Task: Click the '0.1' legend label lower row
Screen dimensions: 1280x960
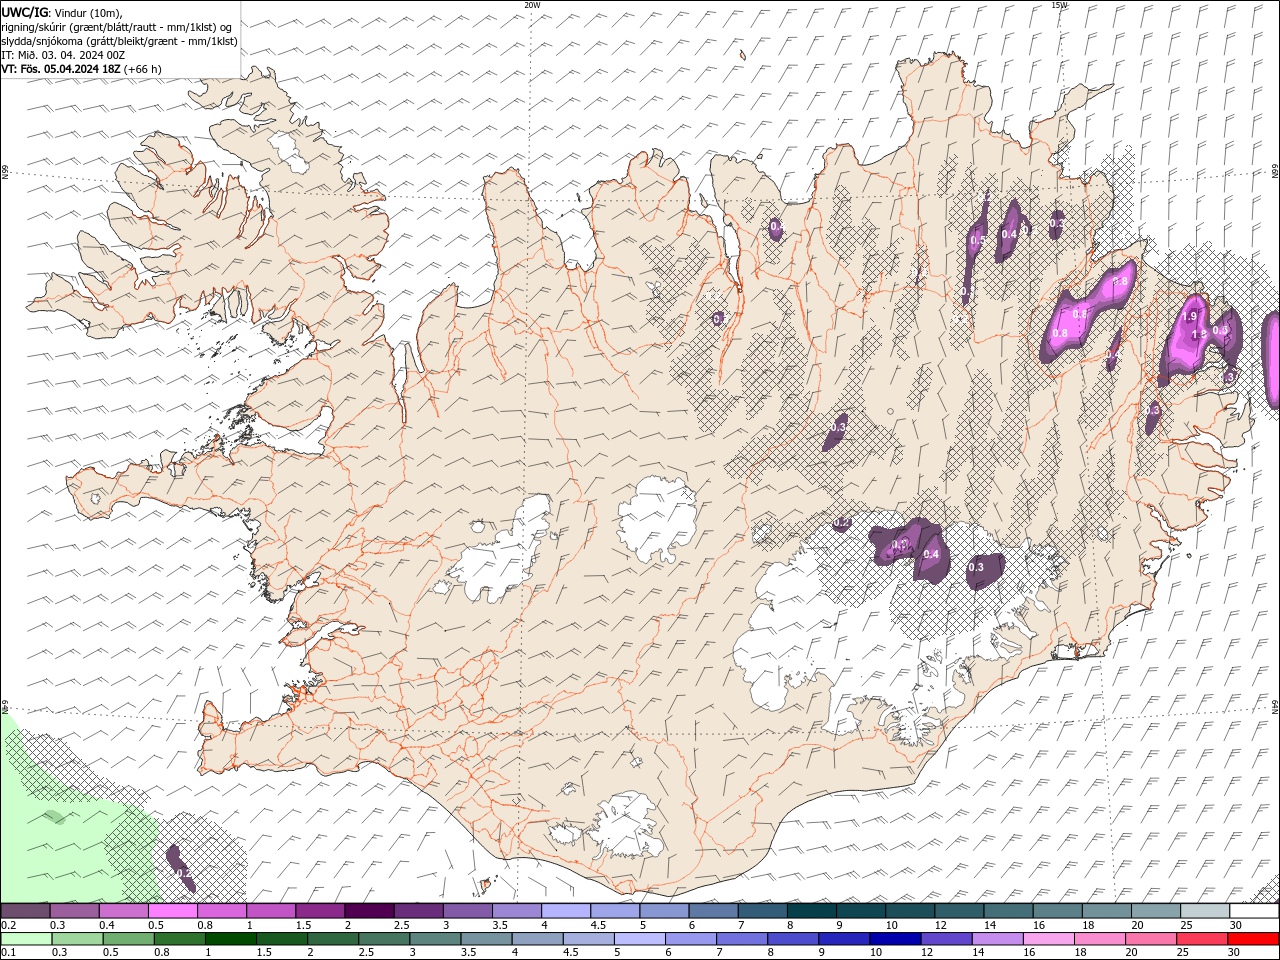Action: pos(7,952)
